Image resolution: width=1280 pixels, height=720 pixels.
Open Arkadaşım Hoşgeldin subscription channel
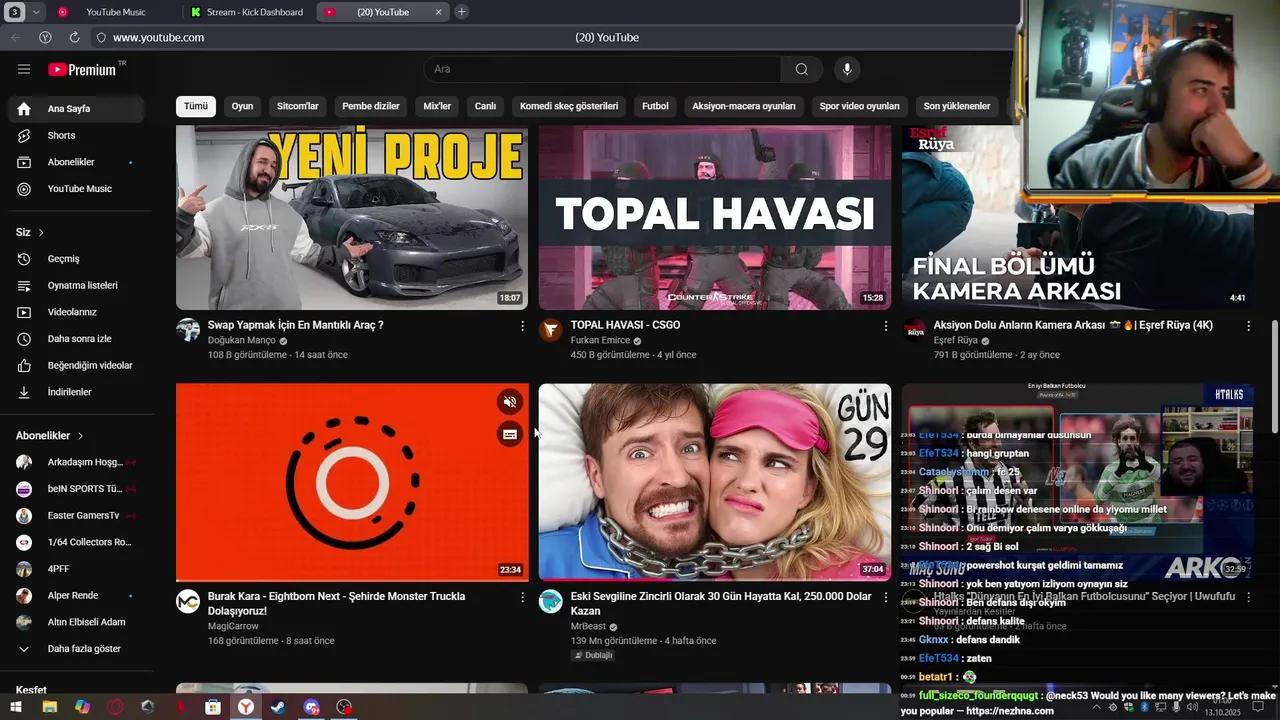[x=77, y=462]
